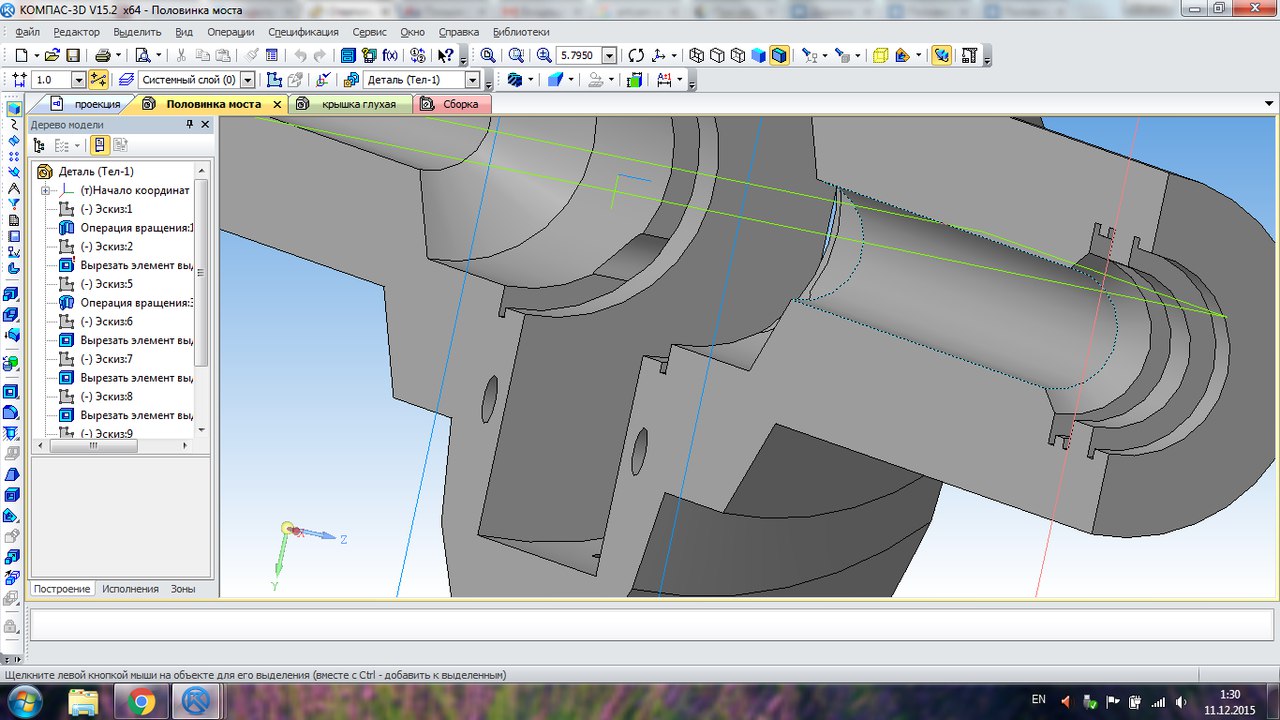Open the Print preview tool
This screenshot has height=720, width=1280.
pyautogui.click(x=143, y=56)
